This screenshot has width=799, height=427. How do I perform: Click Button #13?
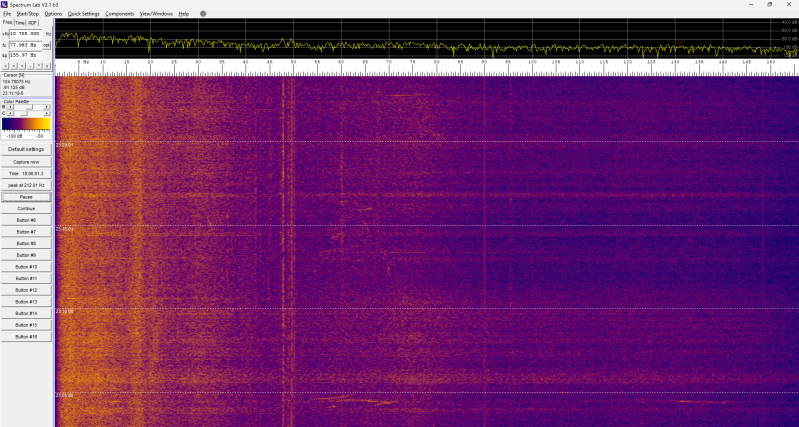click(x=26, y=302)
